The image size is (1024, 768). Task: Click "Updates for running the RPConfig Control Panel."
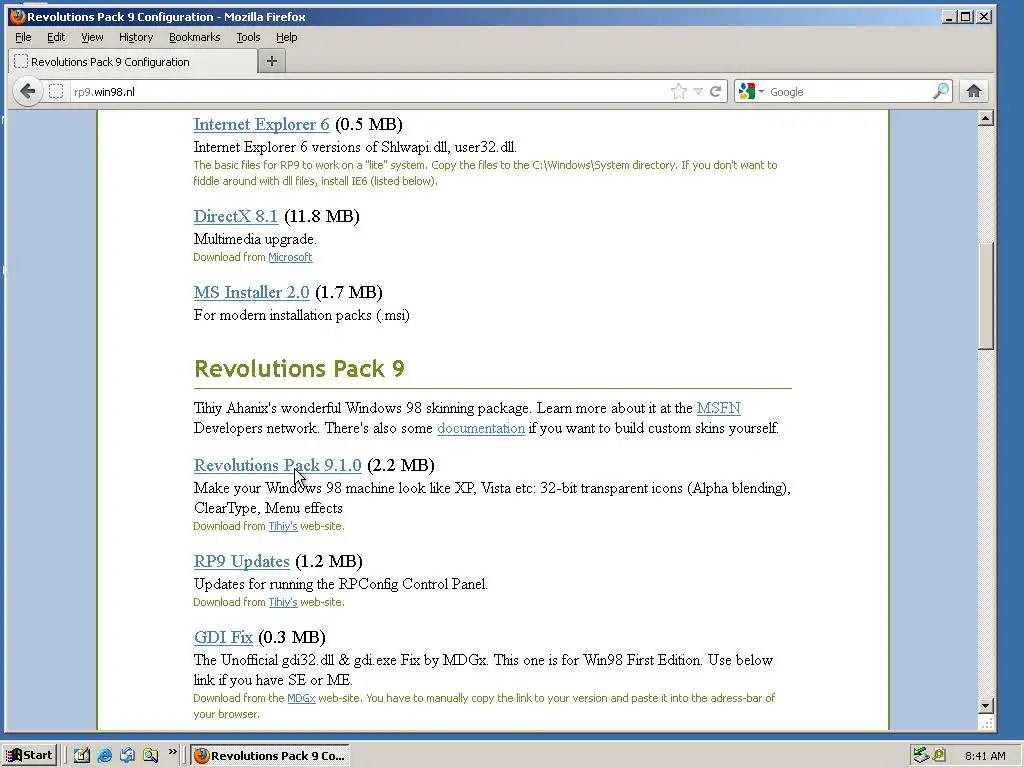click(x=340, y=584)
